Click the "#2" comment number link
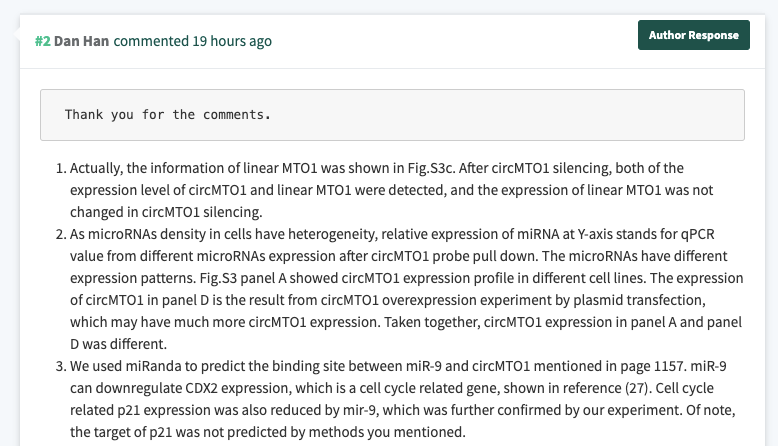 tap(43, 41)
